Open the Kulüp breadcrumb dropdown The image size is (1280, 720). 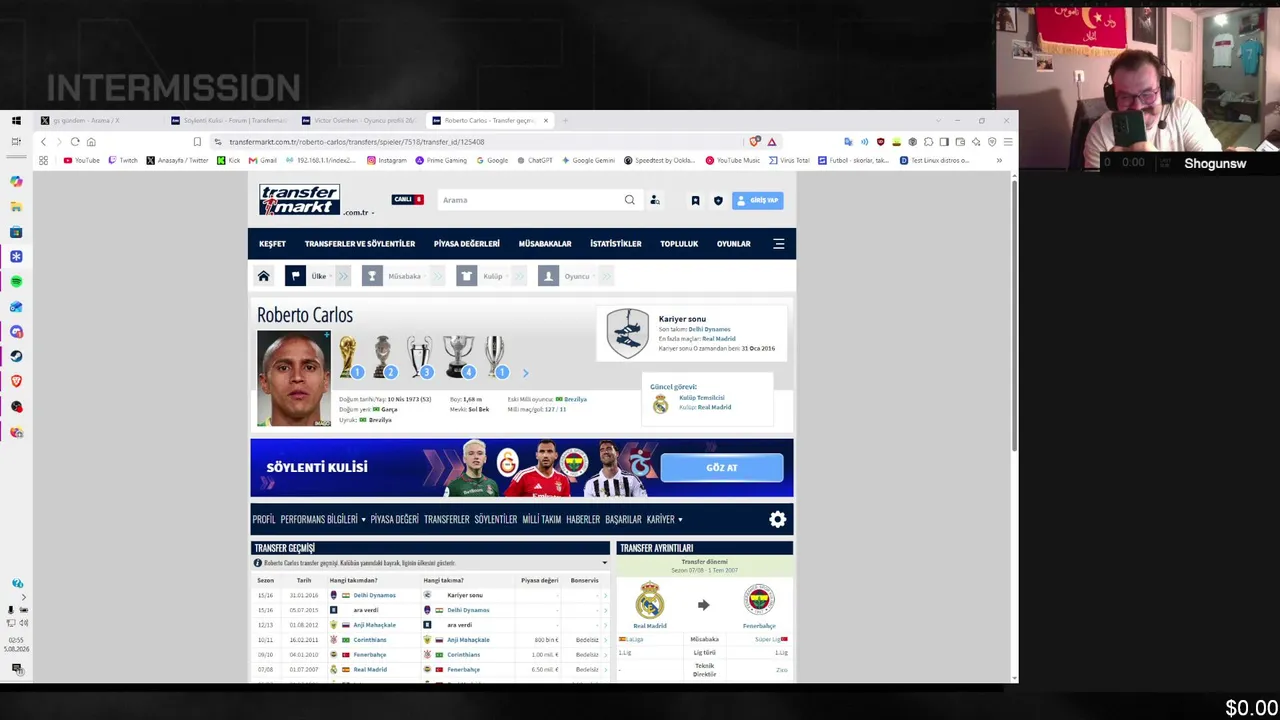point(493,276)
